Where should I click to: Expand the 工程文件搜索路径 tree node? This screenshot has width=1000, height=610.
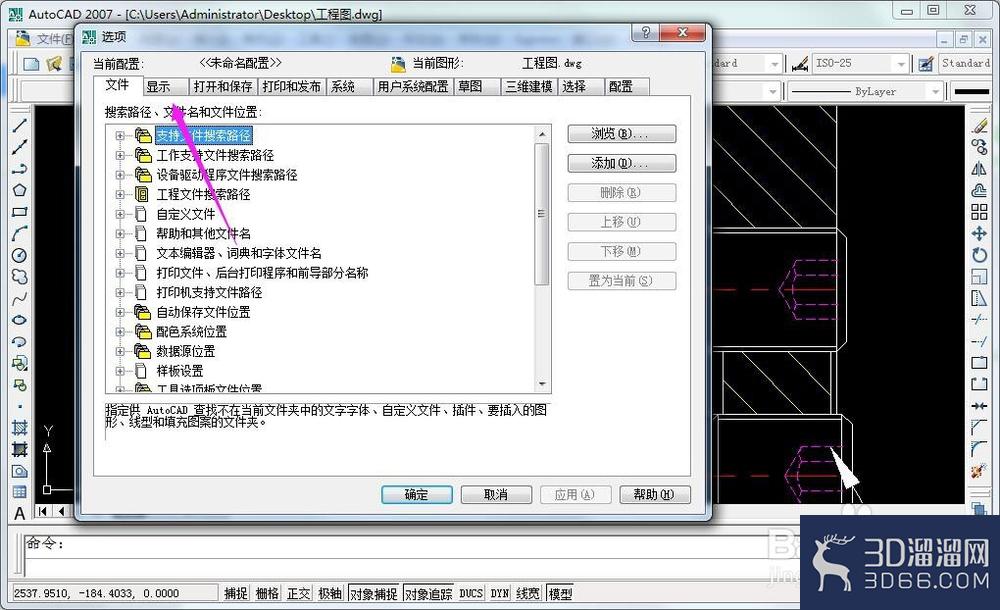(120, 195)
